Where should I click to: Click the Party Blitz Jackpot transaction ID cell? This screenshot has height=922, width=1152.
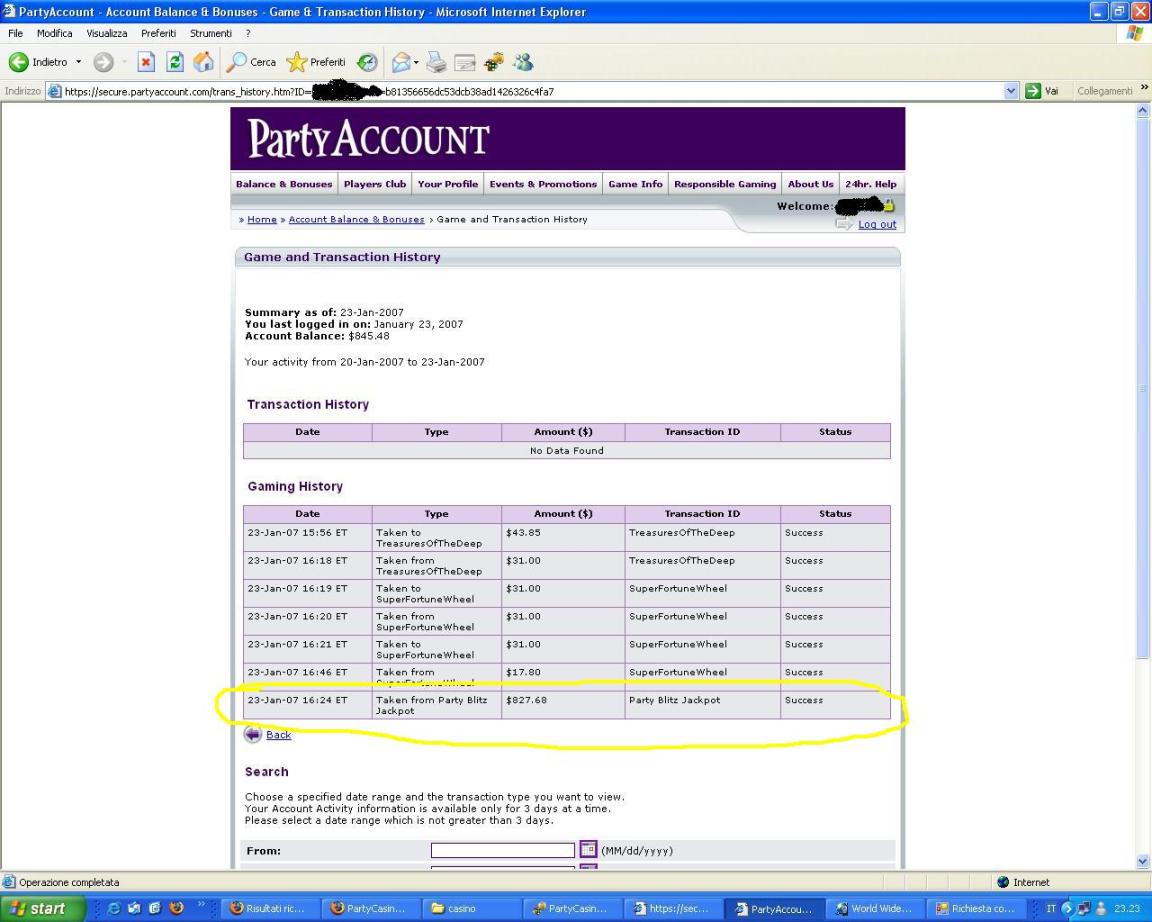(702, 705)
